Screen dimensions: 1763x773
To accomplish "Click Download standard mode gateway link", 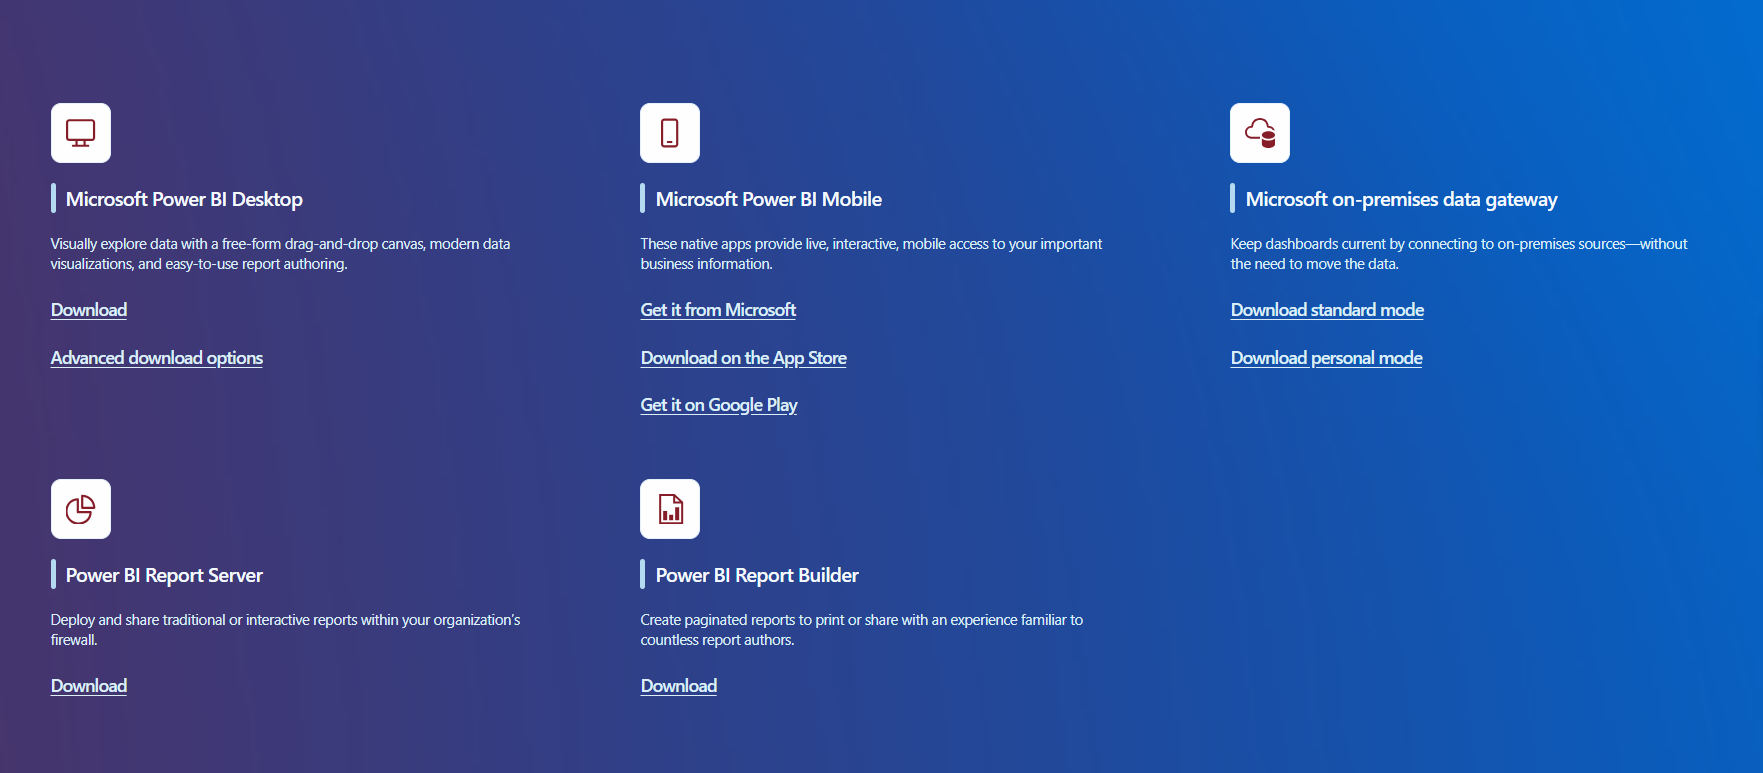I will pos(1327,310).
